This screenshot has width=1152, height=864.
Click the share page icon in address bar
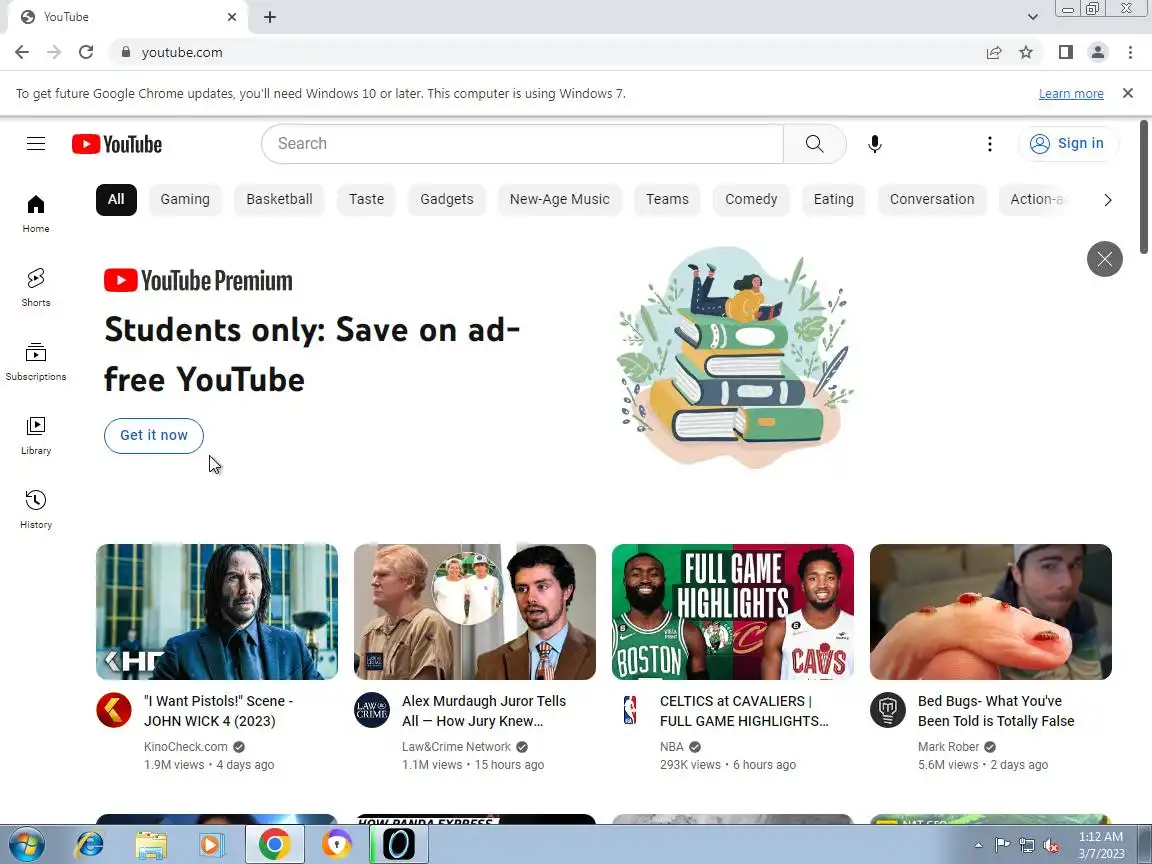(994, 52)
